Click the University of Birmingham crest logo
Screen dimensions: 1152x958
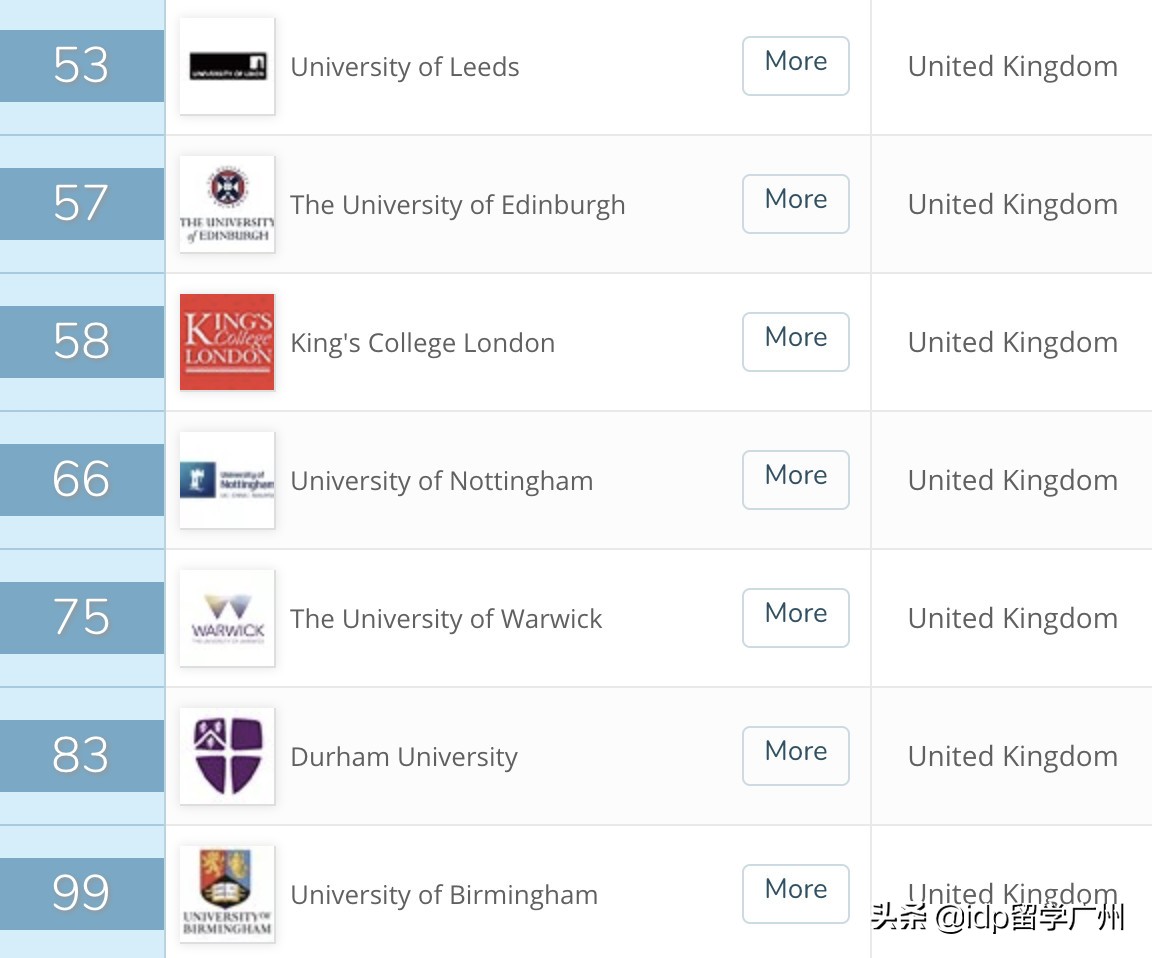(227, 894)
